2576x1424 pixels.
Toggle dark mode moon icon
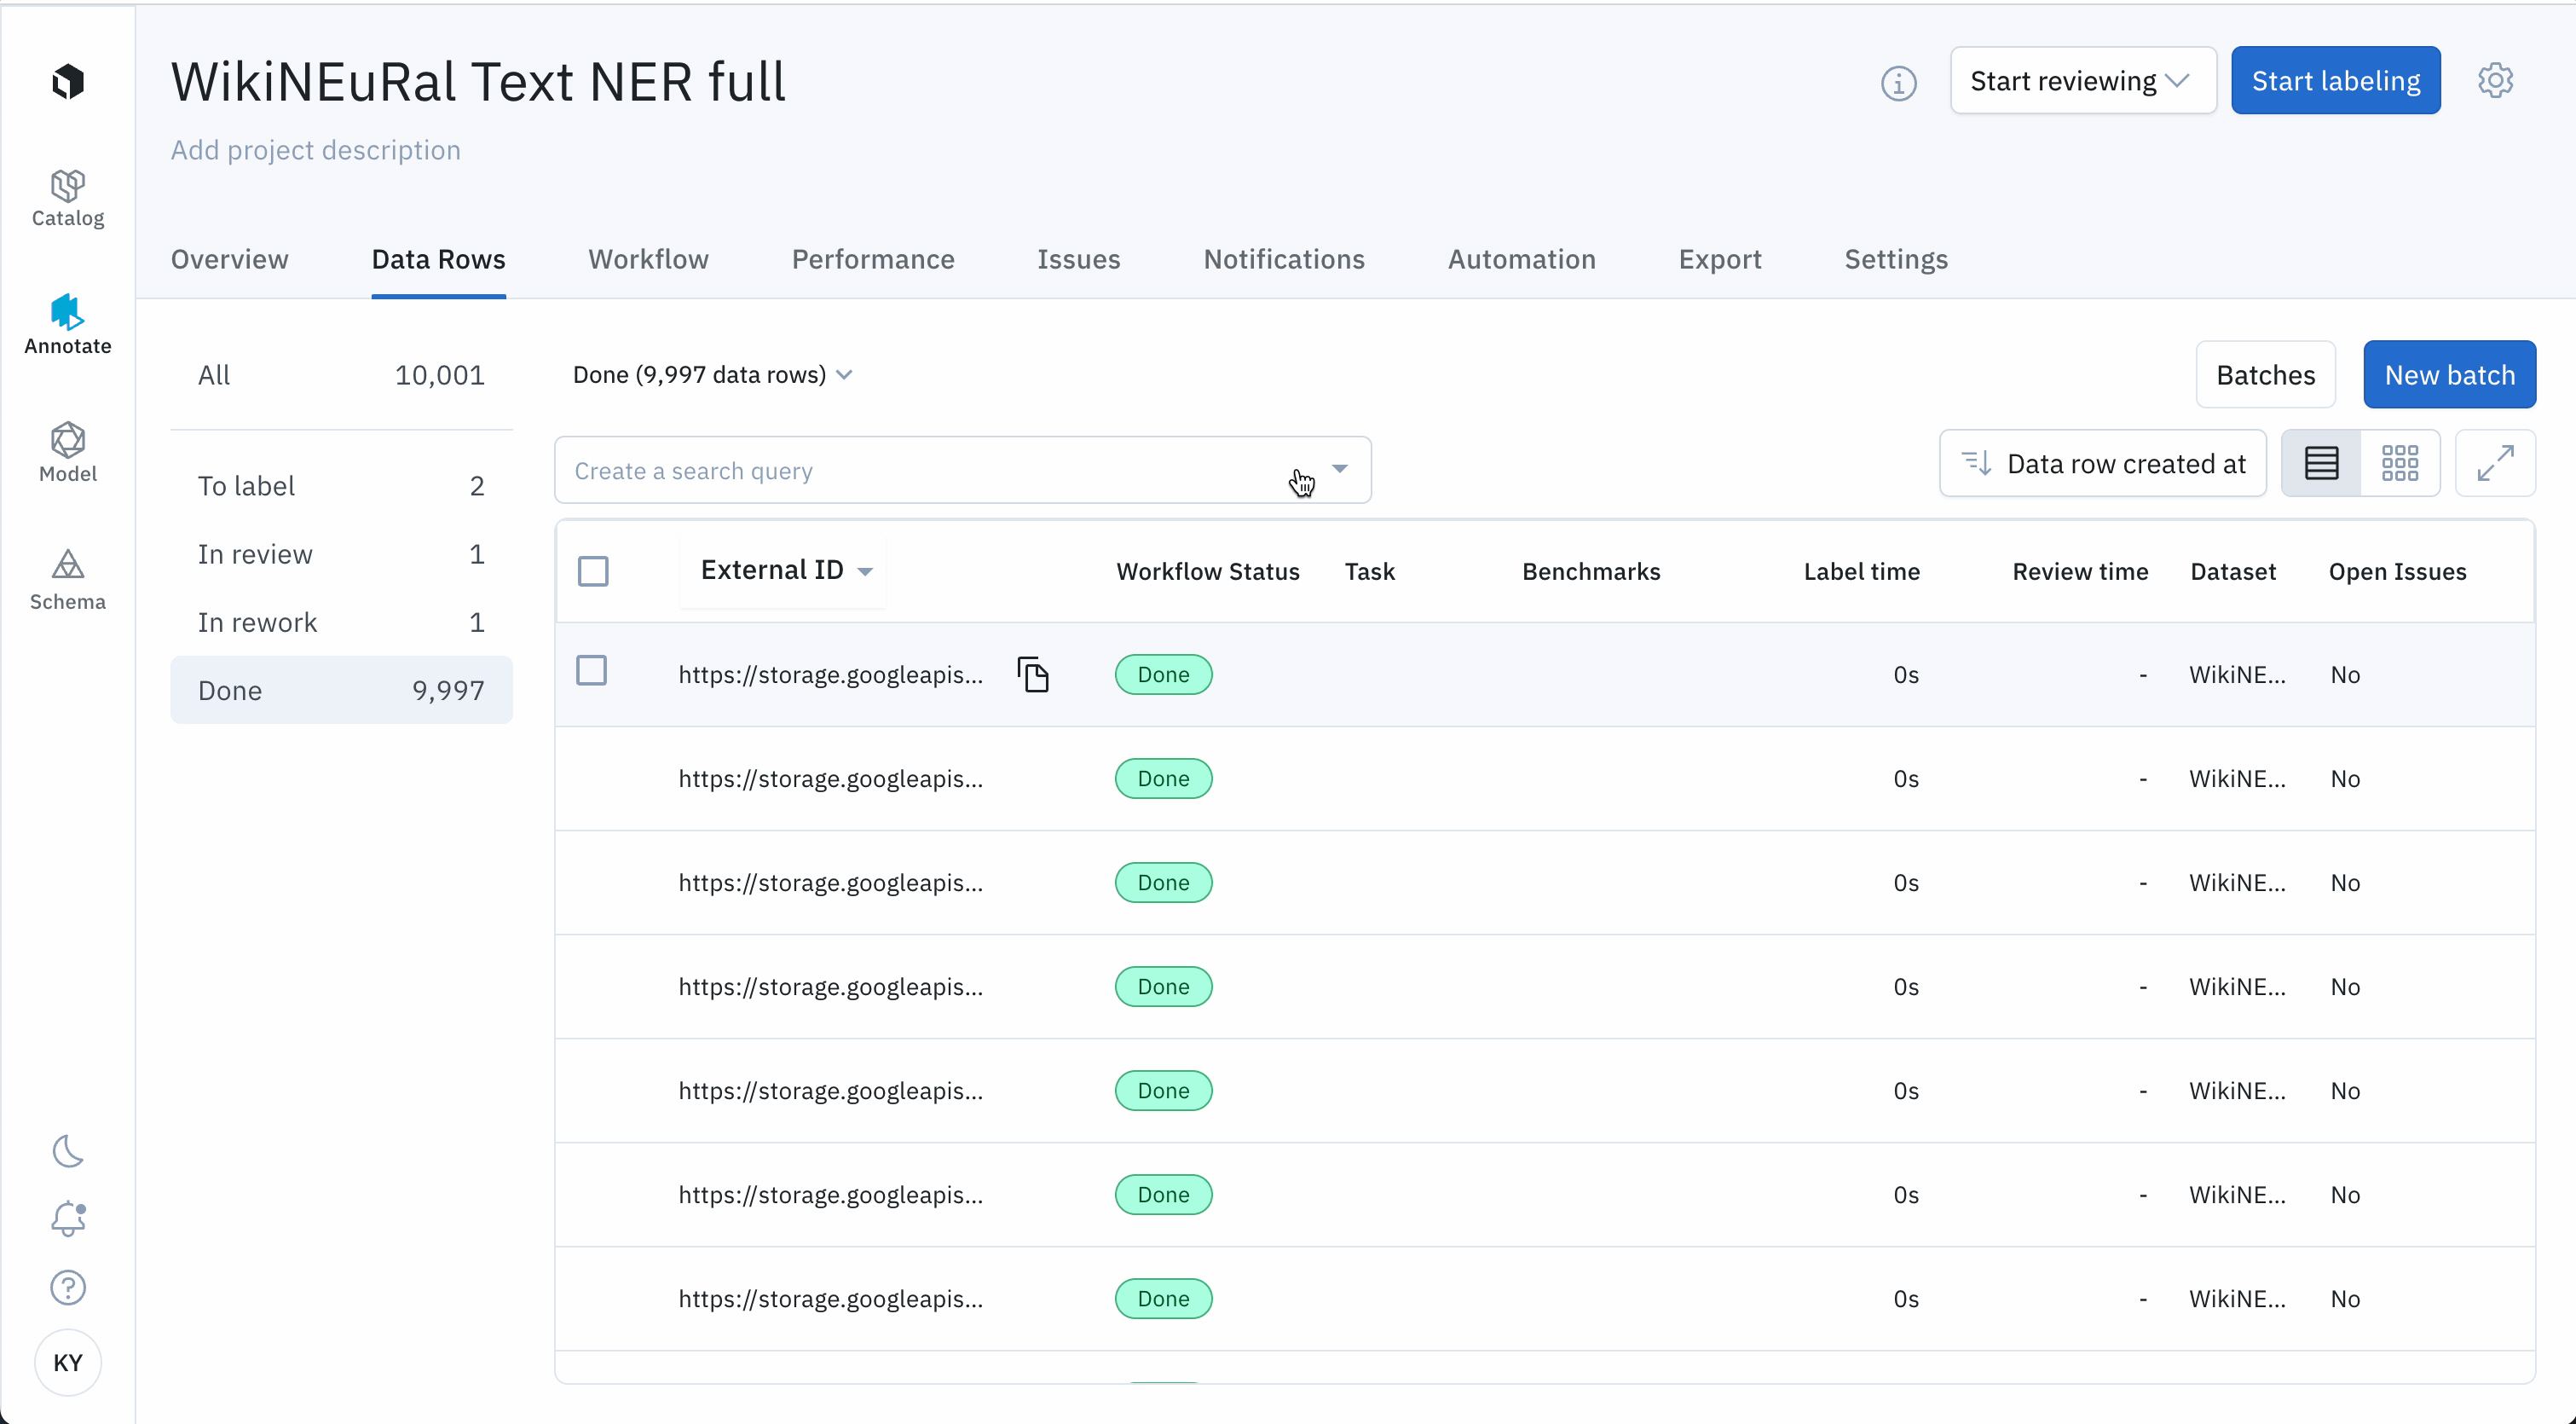coord(67,1151)
